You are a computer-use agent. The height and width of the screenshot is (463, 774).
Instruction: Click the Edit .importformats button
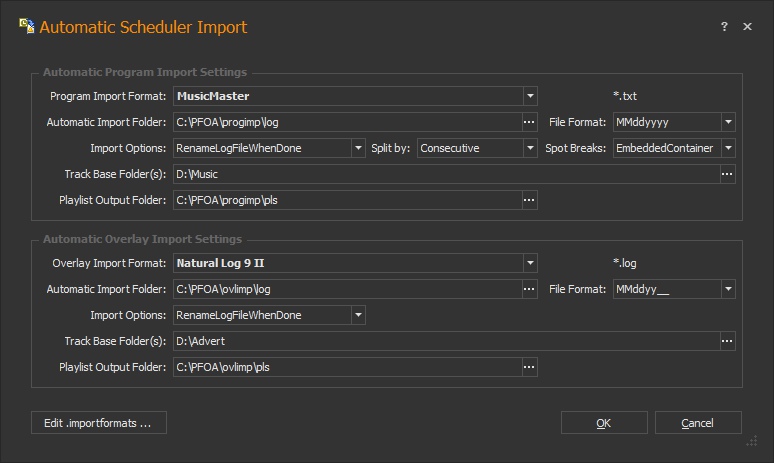pyautogui.click(x=99, y=423)
